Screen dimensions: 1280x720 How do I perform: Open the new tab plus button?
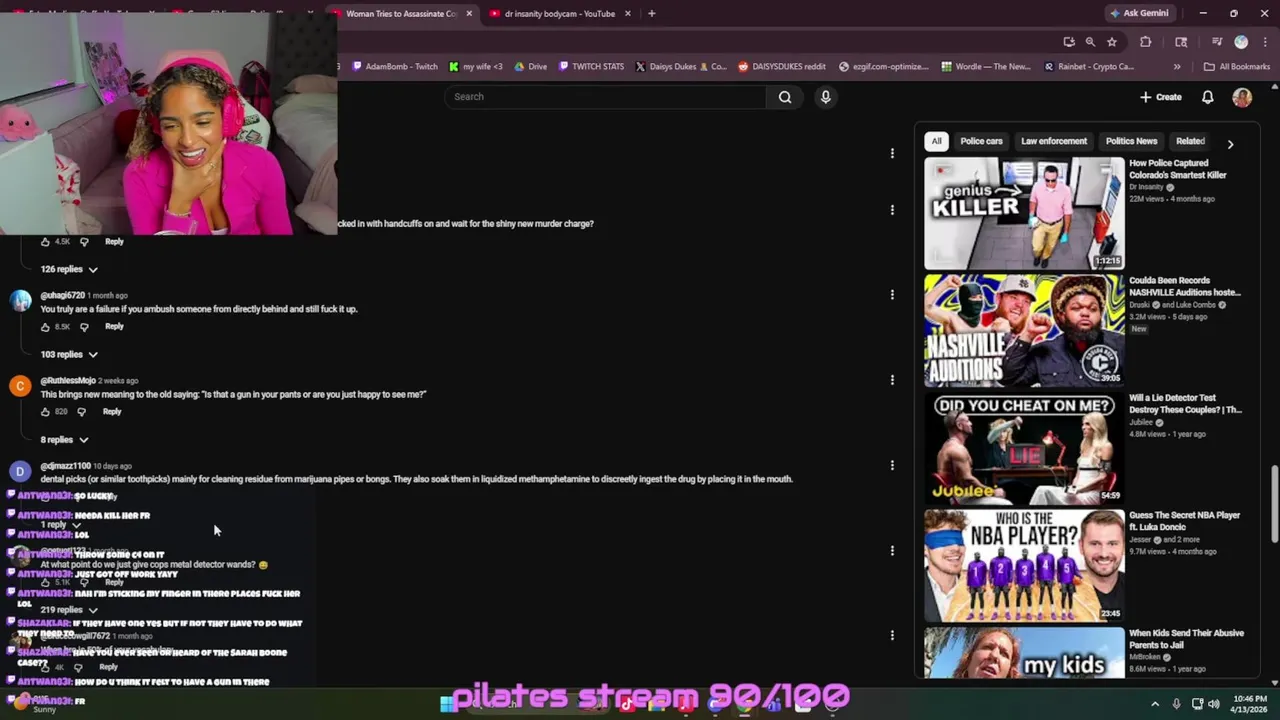(651, 13)
